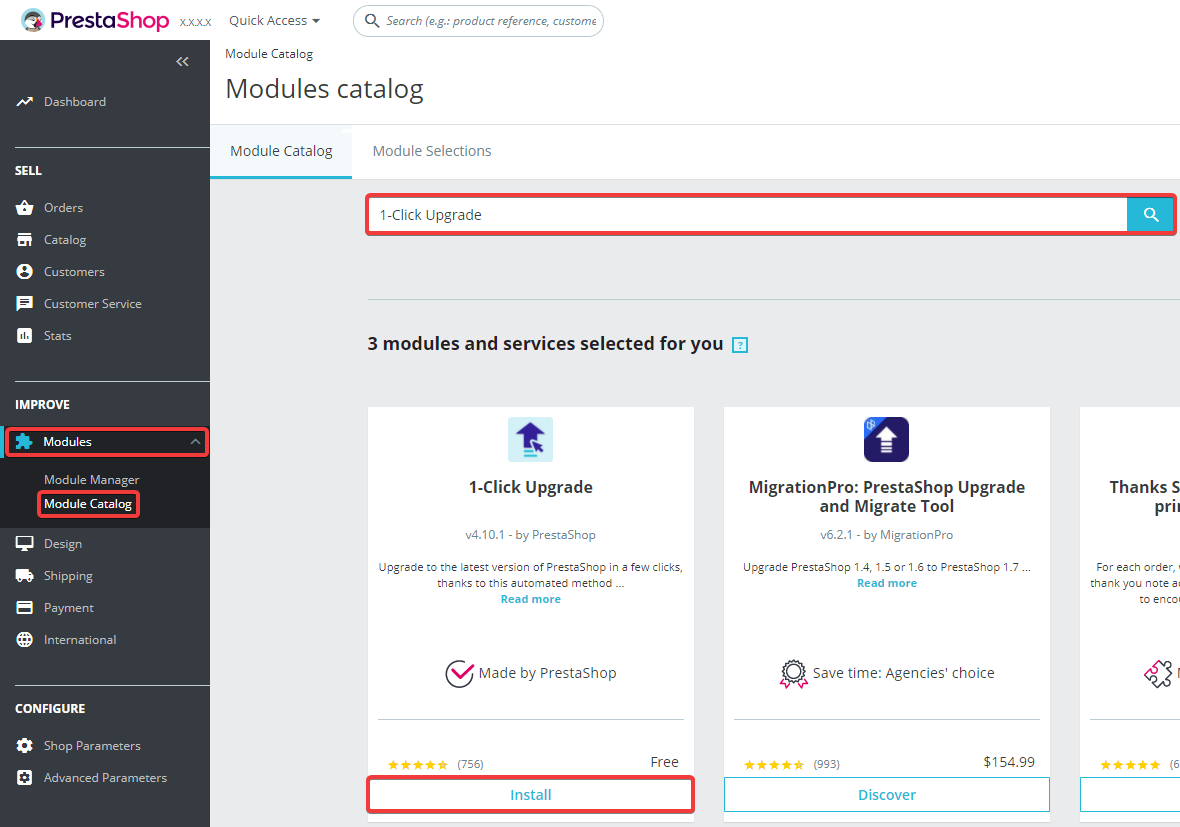Install the 1-Click Upgrade module

[x=530, y=795]
